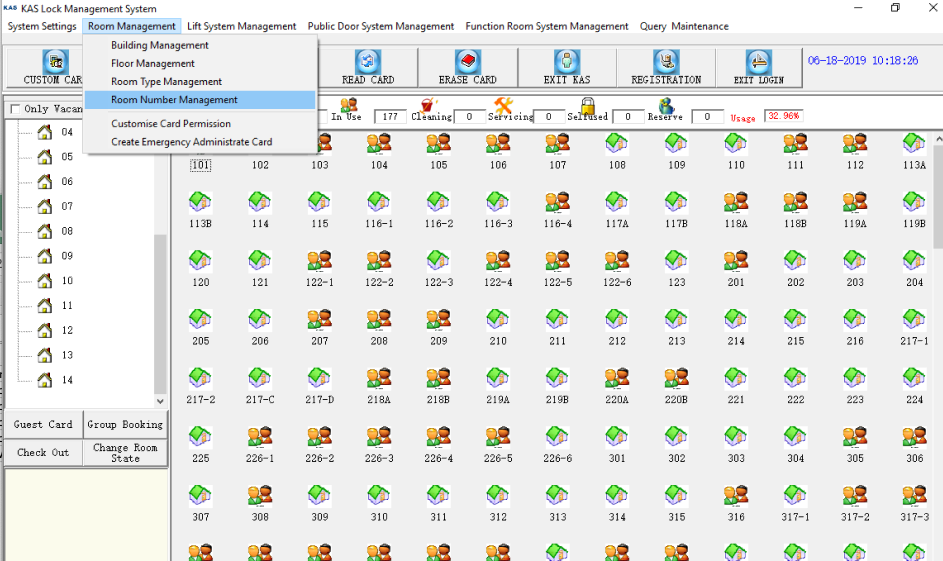Click the EXIT KAS toolbar icon

click(567, 61)
